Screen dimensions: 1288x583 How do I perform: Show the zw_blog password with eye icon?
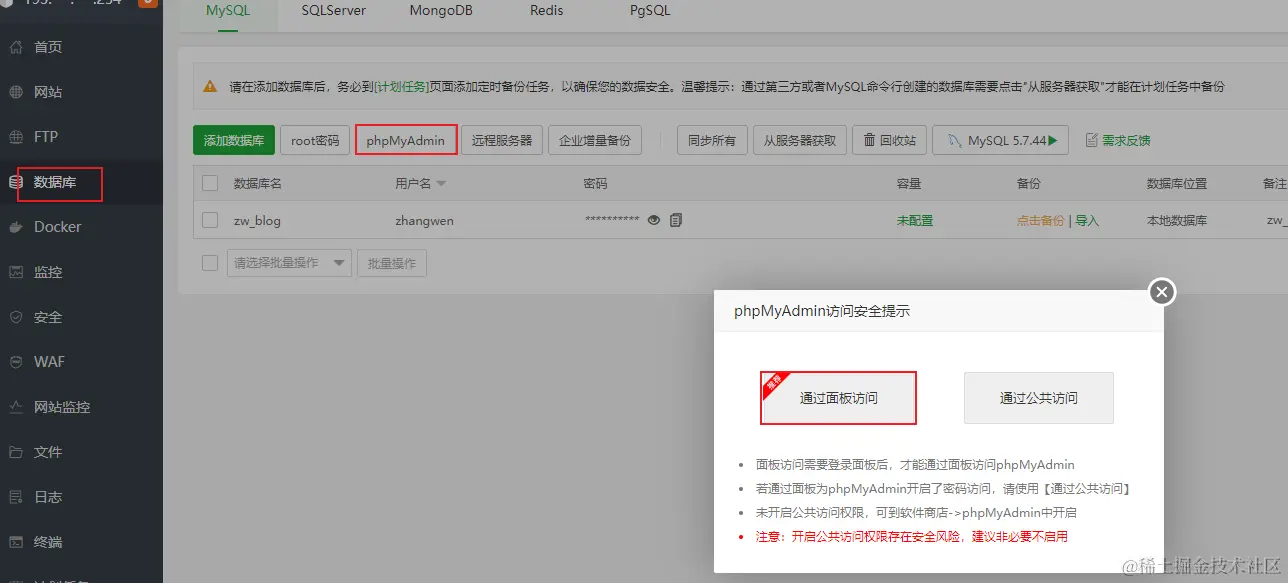click(654, 220)
